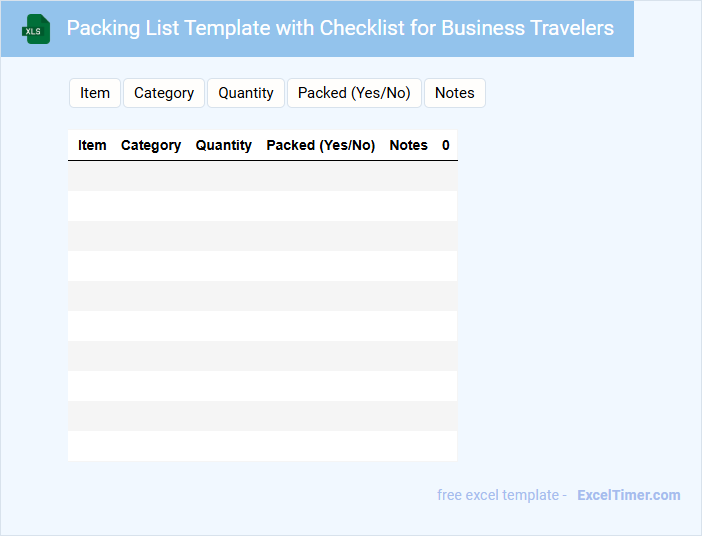
Task: Click the Packed (Yes/No) column header
Action: [x=321, y=145]
